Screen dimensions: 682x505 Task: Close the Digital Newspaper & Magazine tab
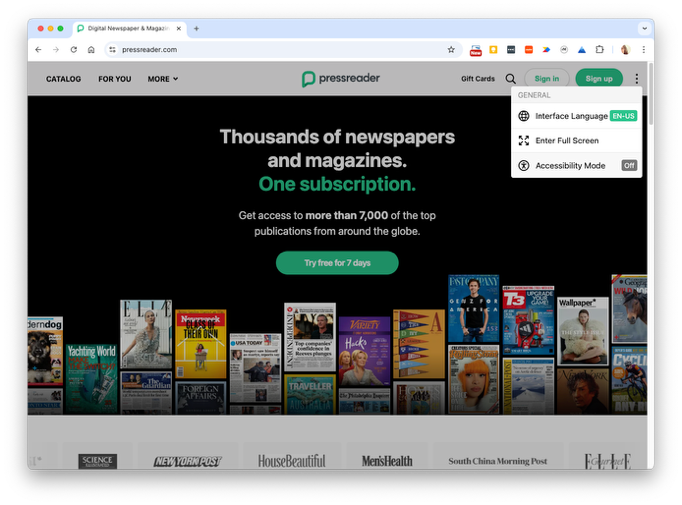178,28
